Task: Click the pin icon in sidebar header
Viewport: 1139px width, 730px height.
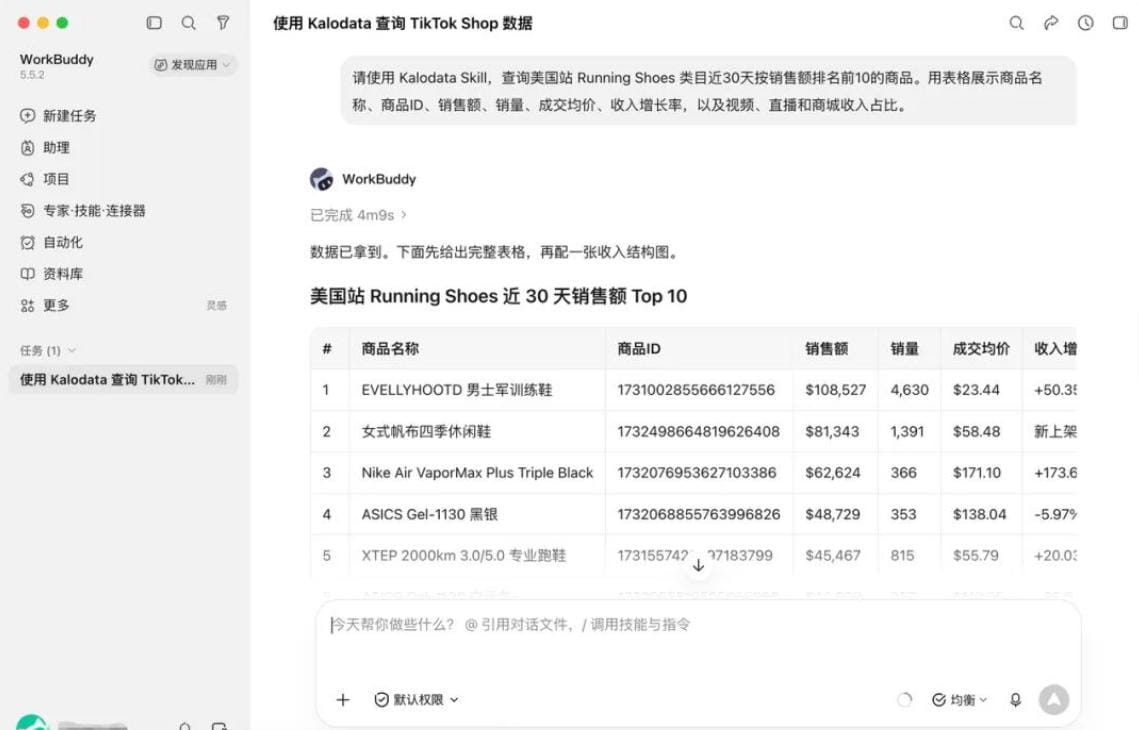Action: click(223, 23)
